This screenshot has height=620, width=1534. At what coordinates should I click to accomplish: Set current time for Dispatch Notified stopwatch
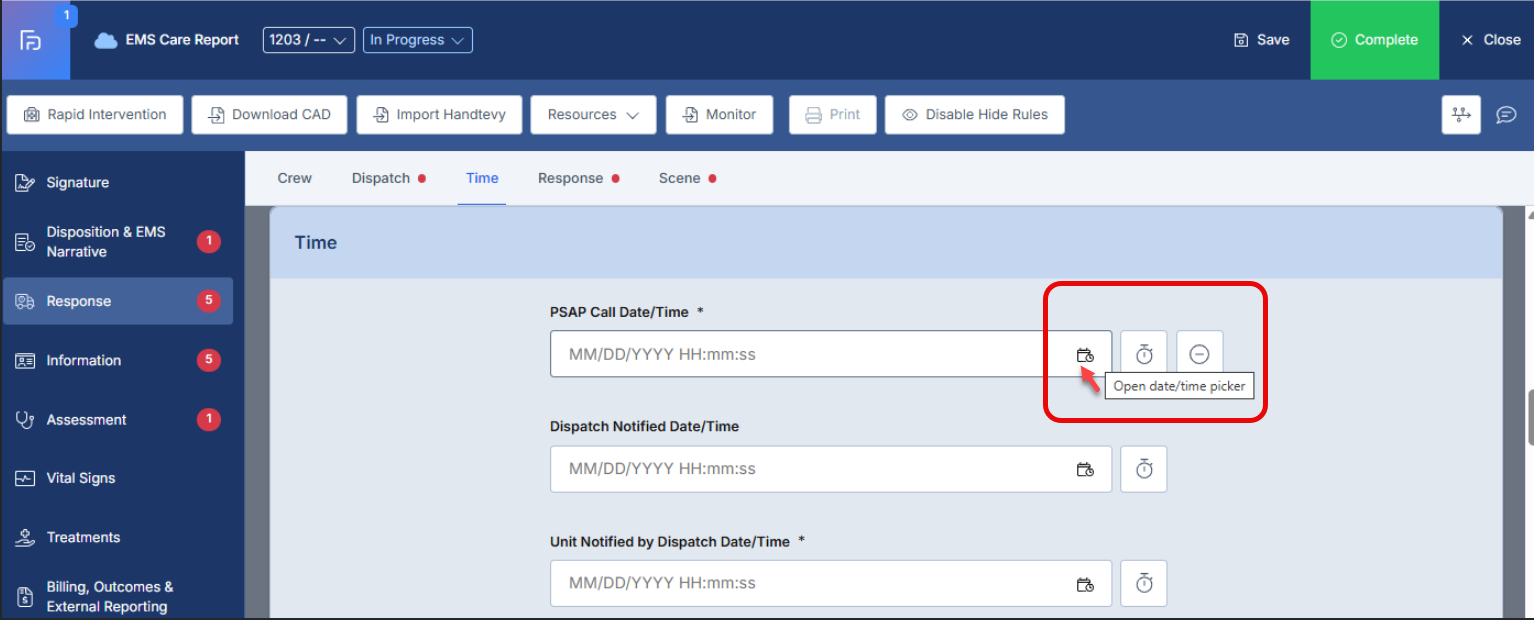1144,469
